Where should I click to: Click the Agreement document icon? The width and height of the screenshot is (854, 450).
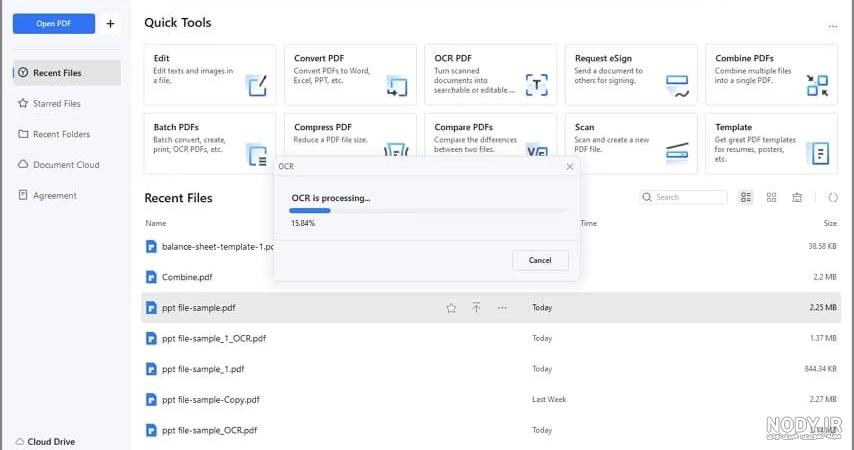(23, 194)
